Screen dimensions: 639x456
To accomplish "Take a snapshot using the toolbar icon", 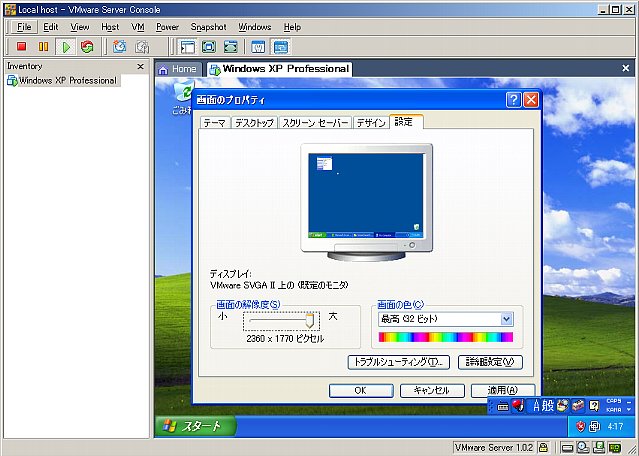I will coord(119,46).
